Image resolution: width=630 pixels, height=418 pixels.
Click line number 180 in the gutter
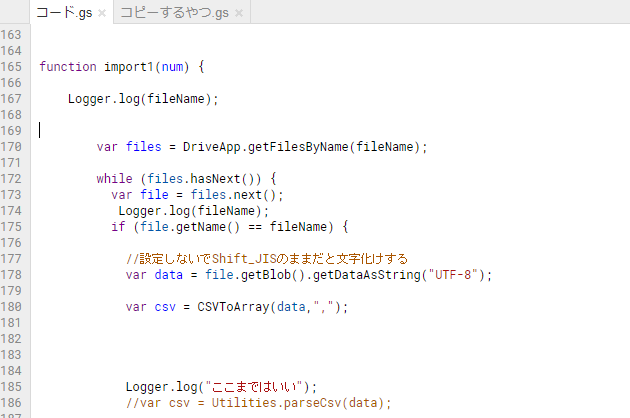click(x=12, y=307)
